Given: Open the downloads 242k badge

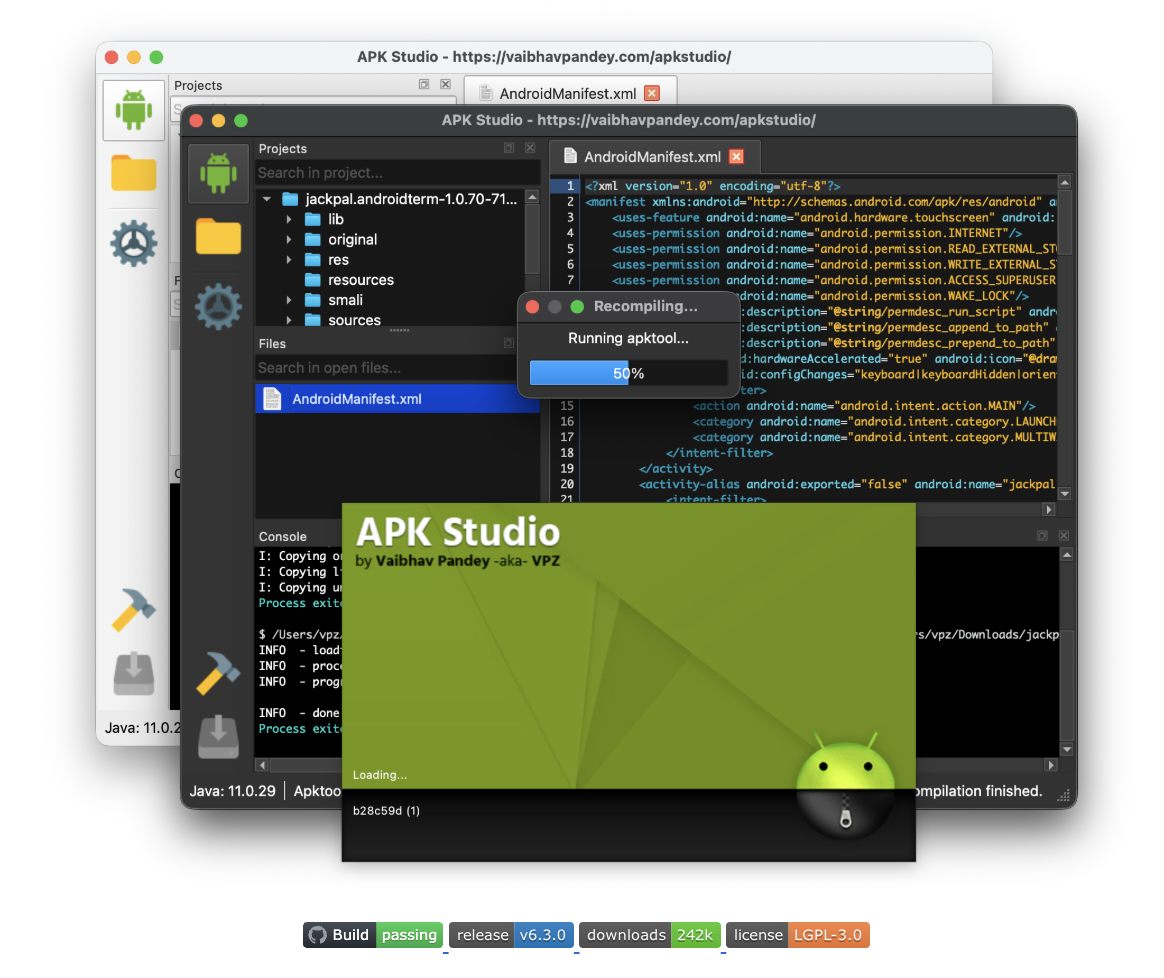Looking at the screenshot, I should click(650, 935).
